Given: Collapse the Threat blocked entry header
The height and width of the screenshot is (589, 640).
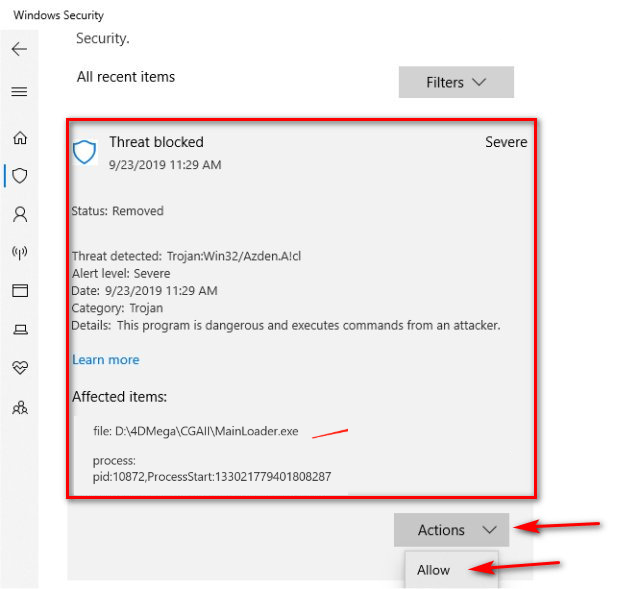Looking at the screenshot, I should [156, 142].
